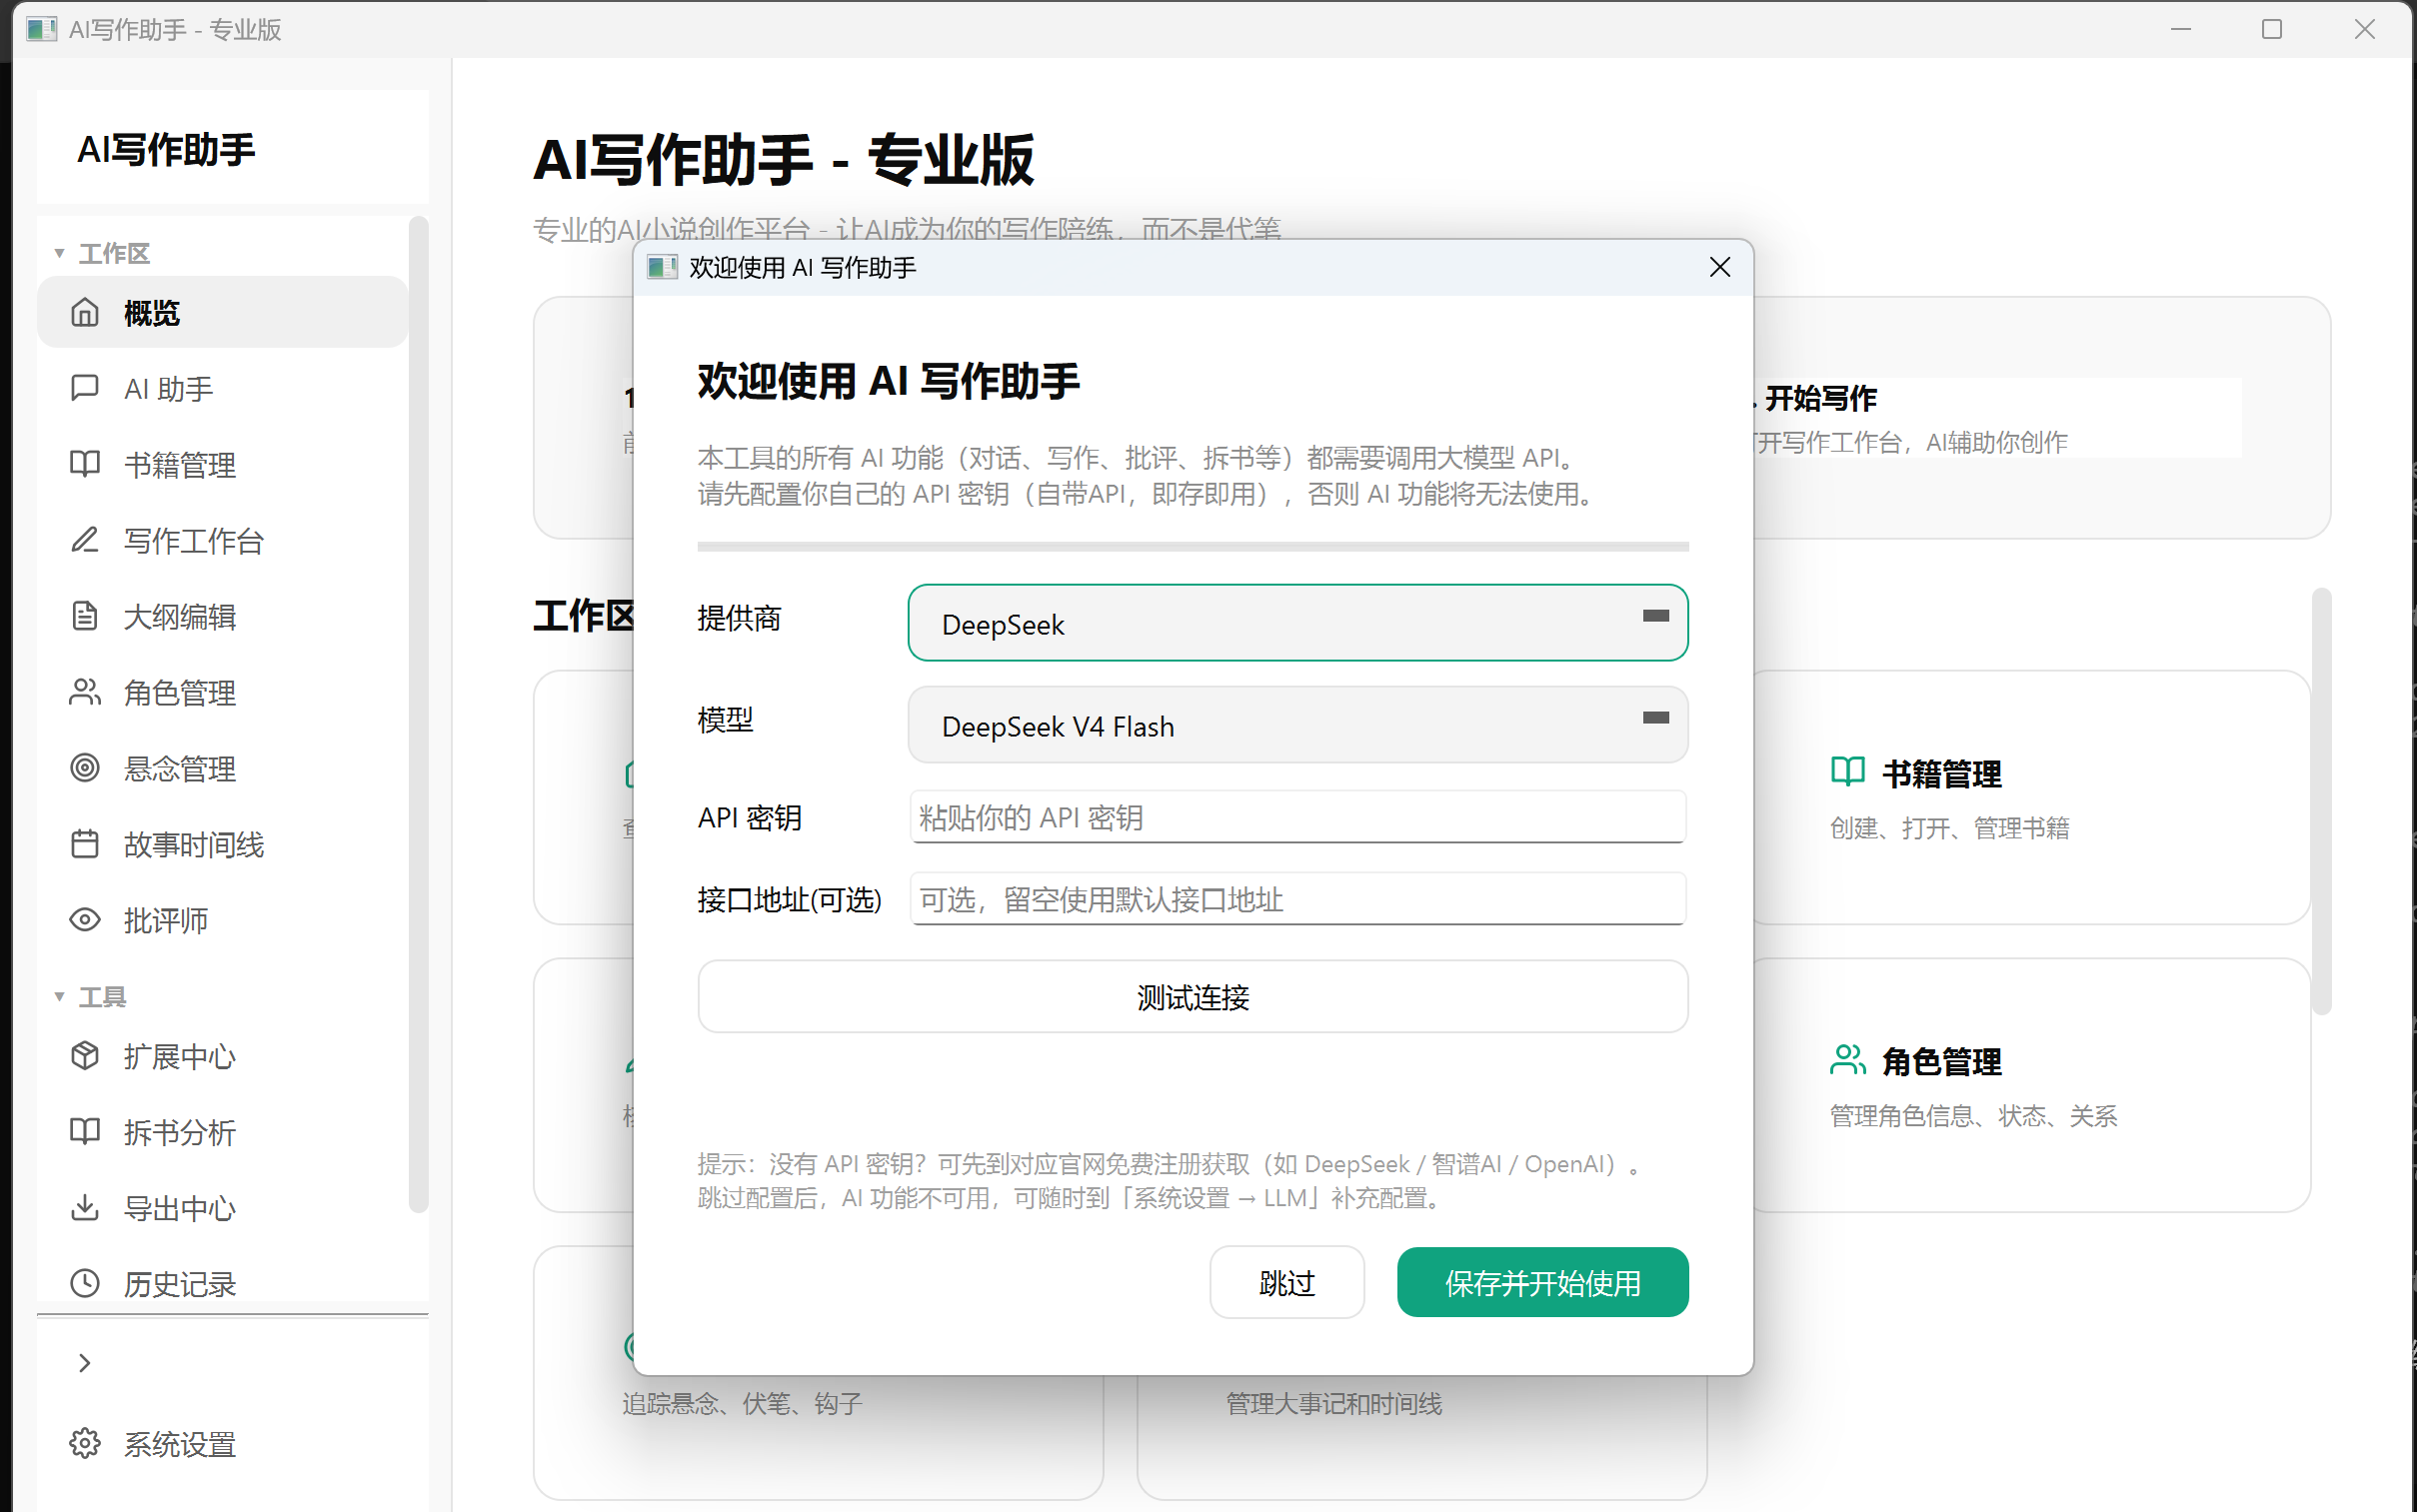Image resolution: width=2417 pixels, height=1512 pixels.
Task: Open 故事时间线 in the sidebar
Action: (222, 844)
